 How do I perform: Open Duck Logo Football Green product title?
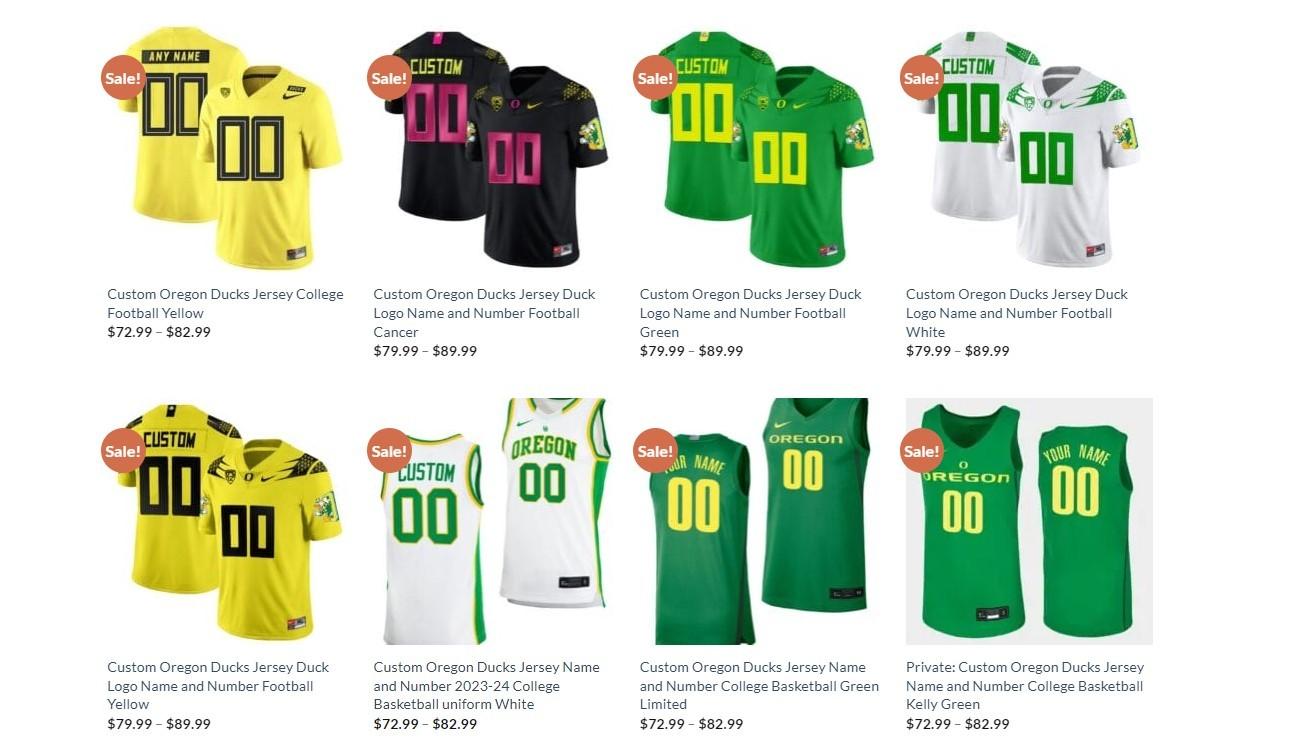751,313
